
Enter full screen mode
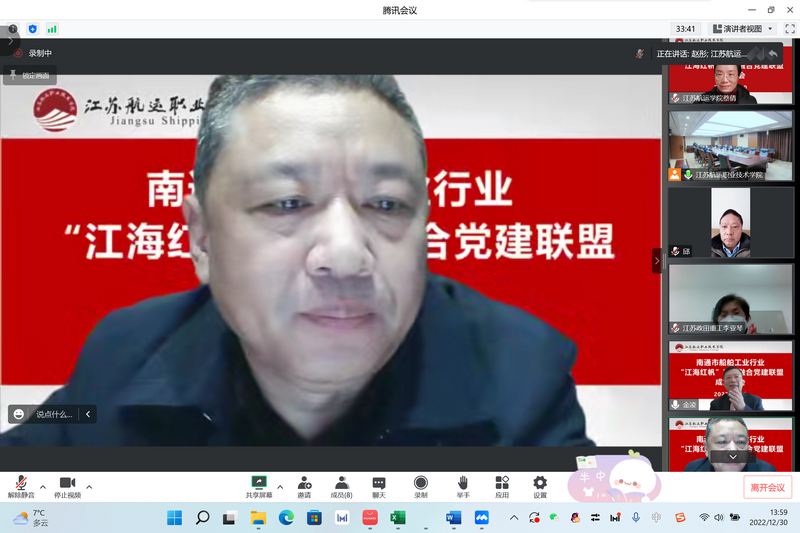pos(790,29)
